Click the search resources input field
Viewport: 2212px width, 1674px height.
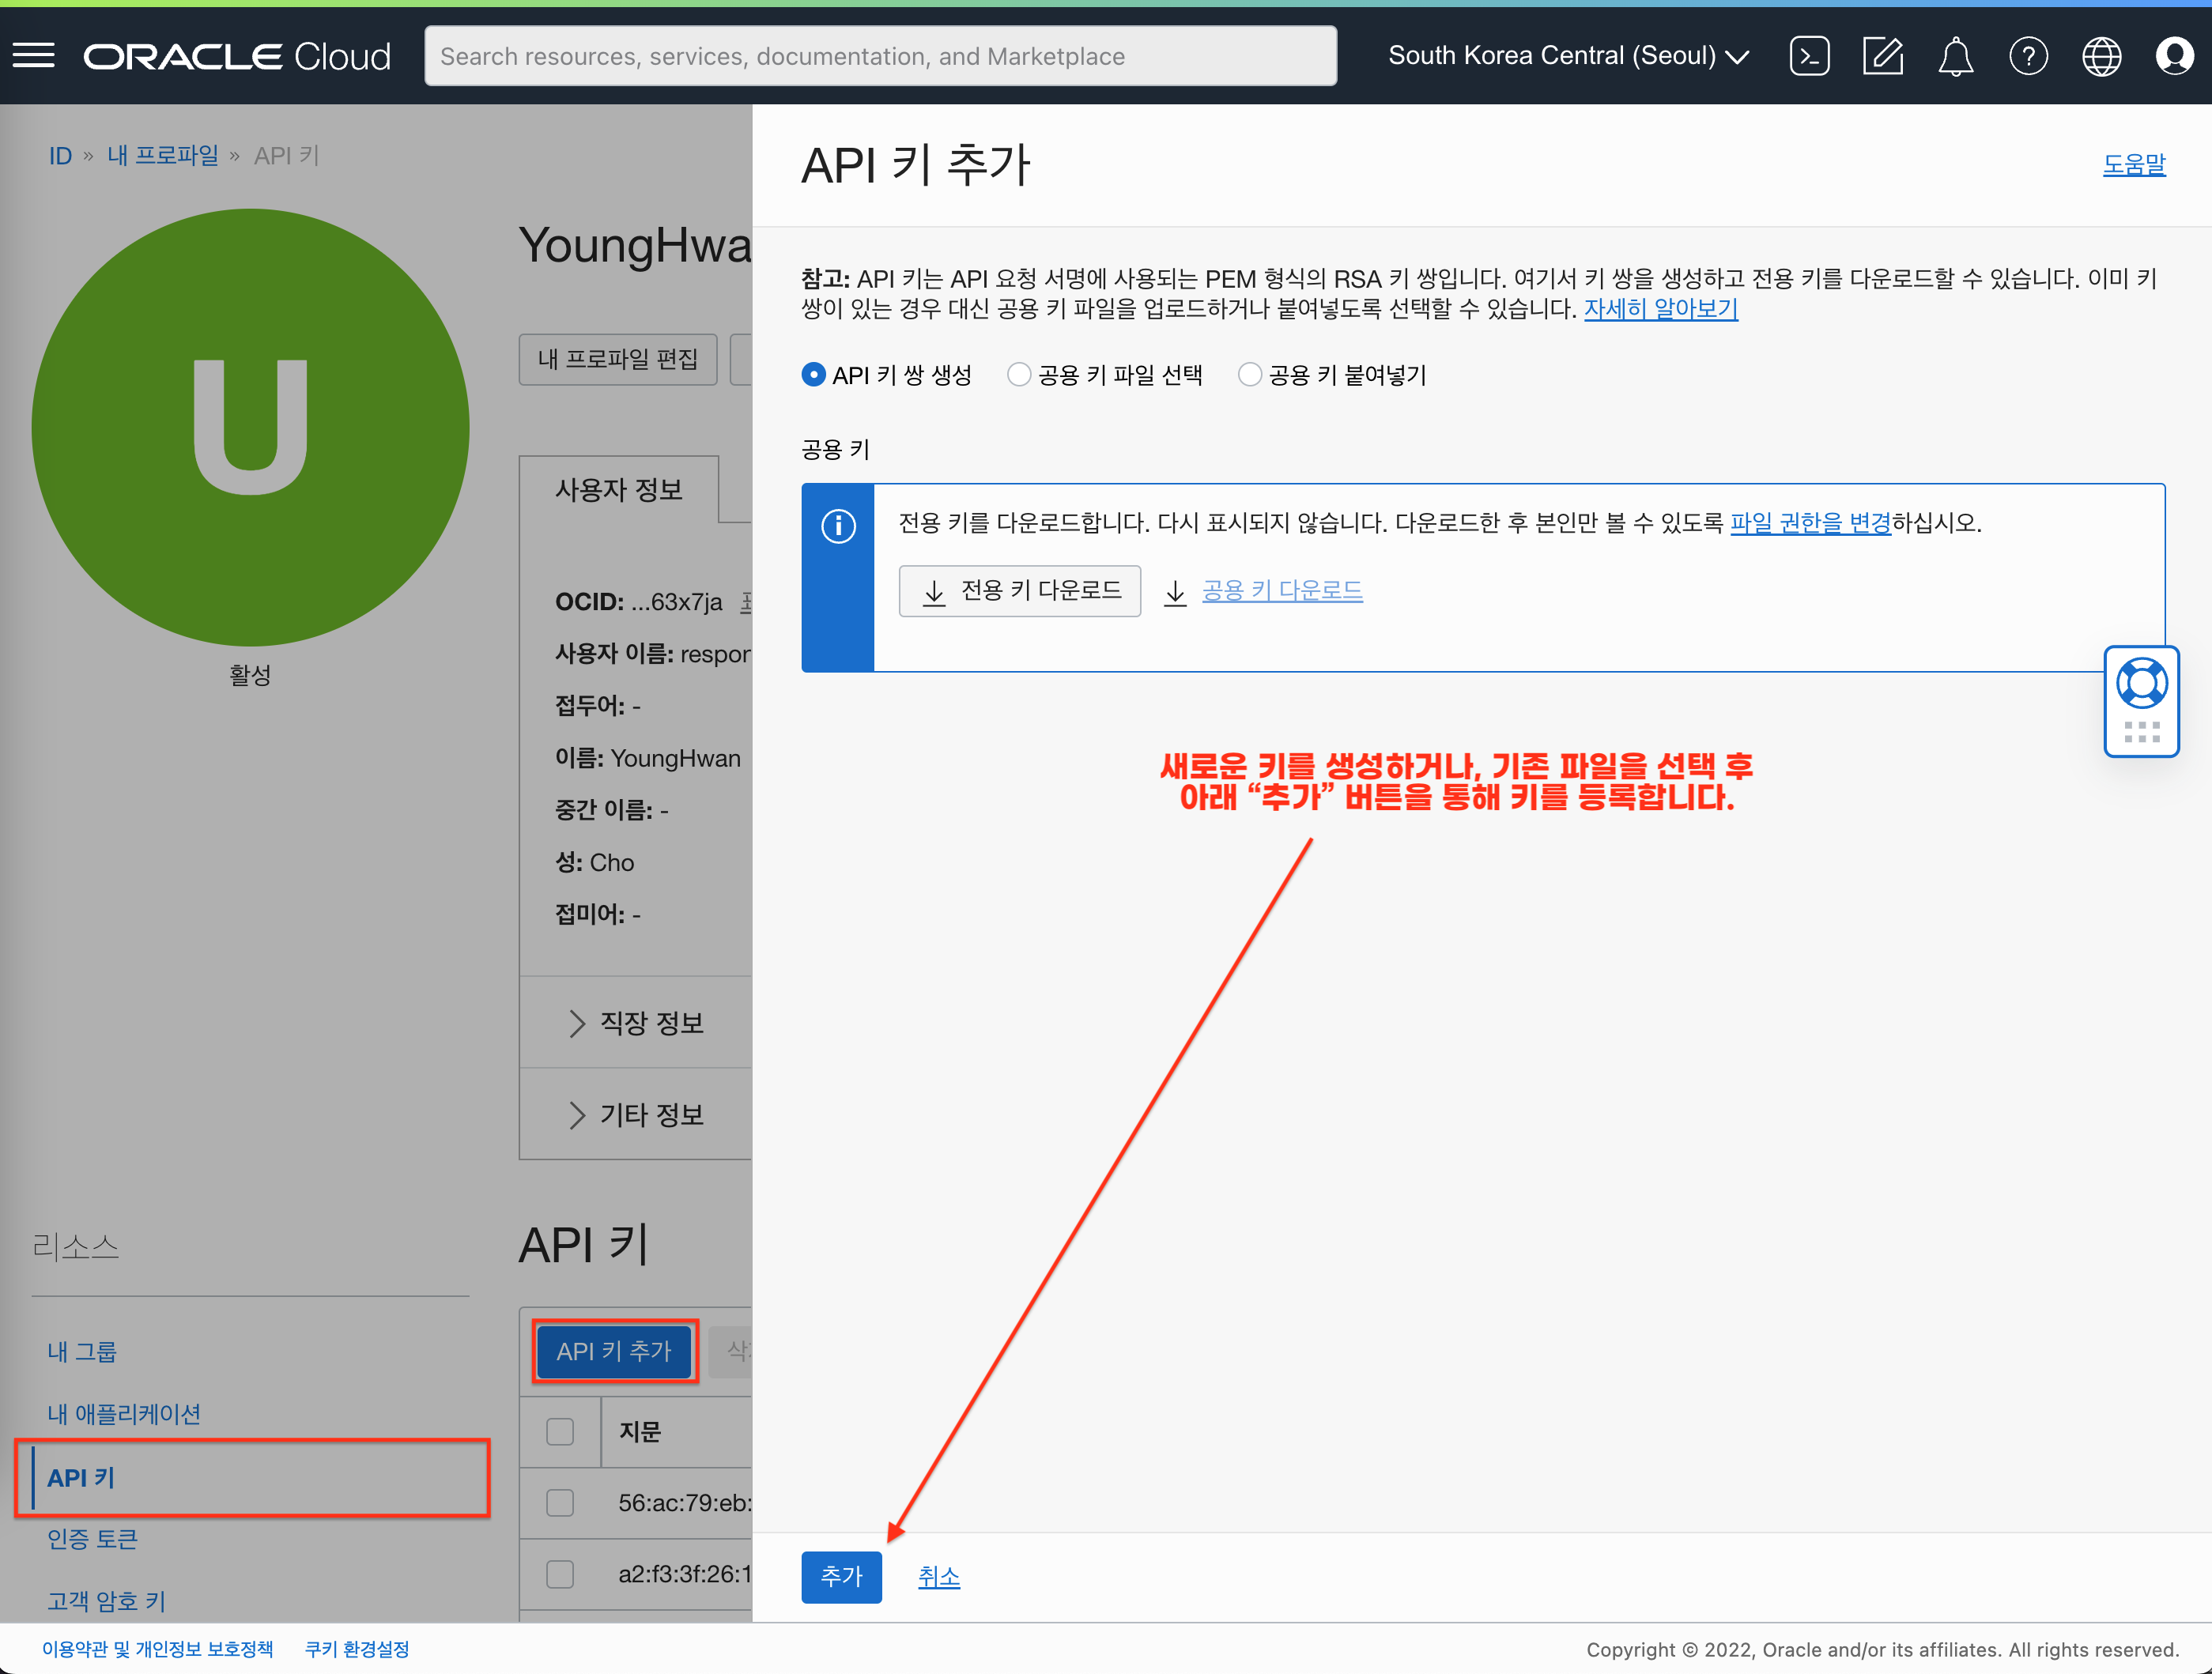pyautogui.click(x=880, y=56)
